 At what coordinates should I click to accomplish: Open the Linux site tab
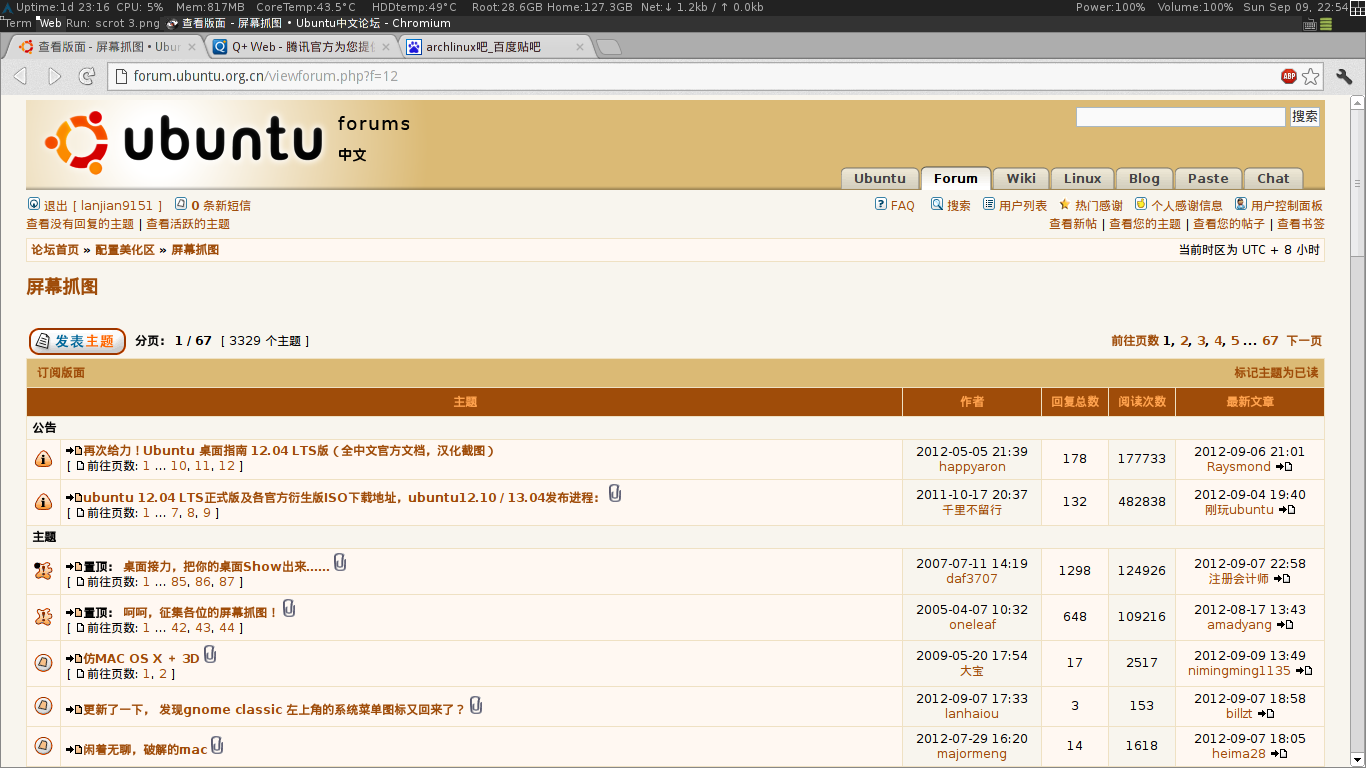pyautogui.click(x=1082, y=179)
